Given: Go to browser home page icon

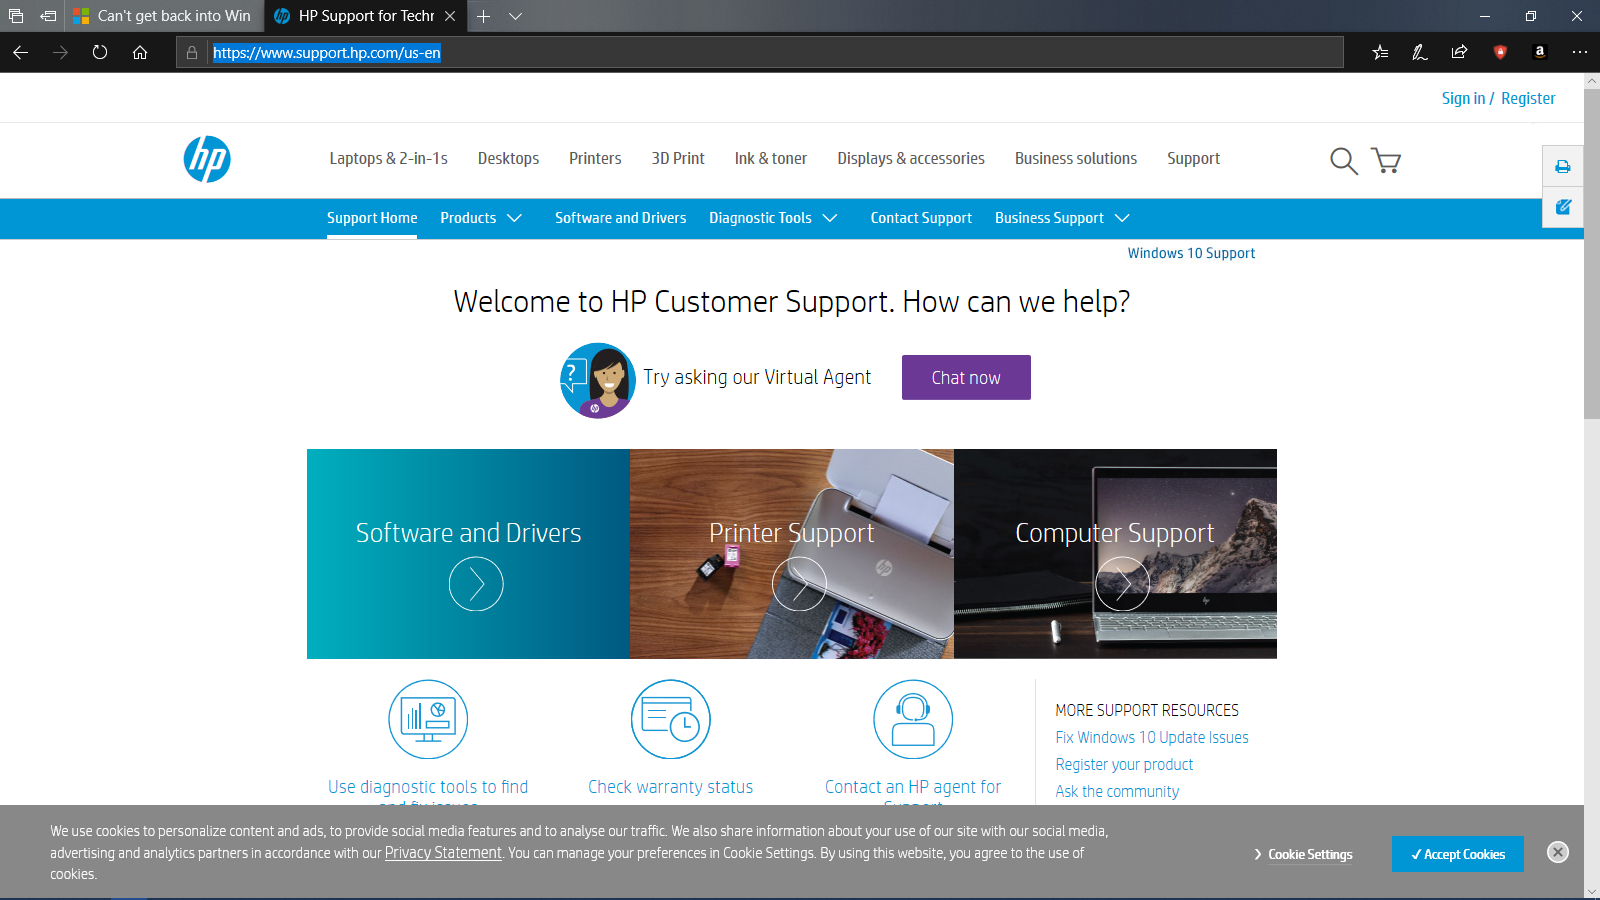Looking at the screenshot, I should coord(140,52).
